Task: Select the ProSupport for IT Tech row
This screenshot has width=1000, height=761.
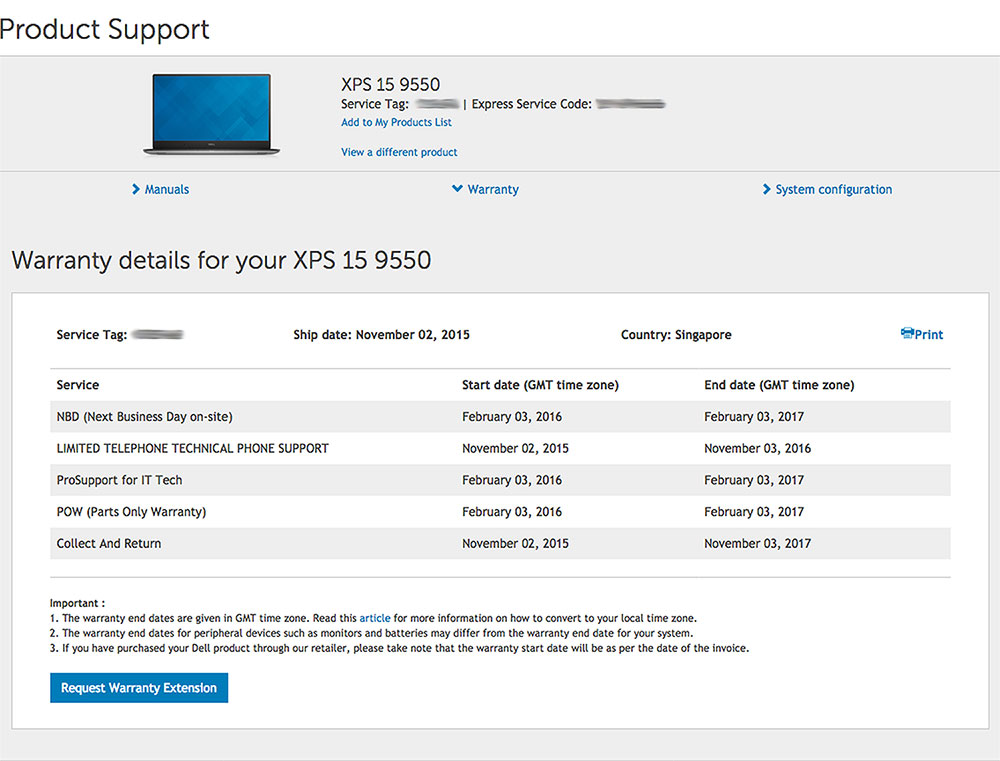Action: (500, 480)
